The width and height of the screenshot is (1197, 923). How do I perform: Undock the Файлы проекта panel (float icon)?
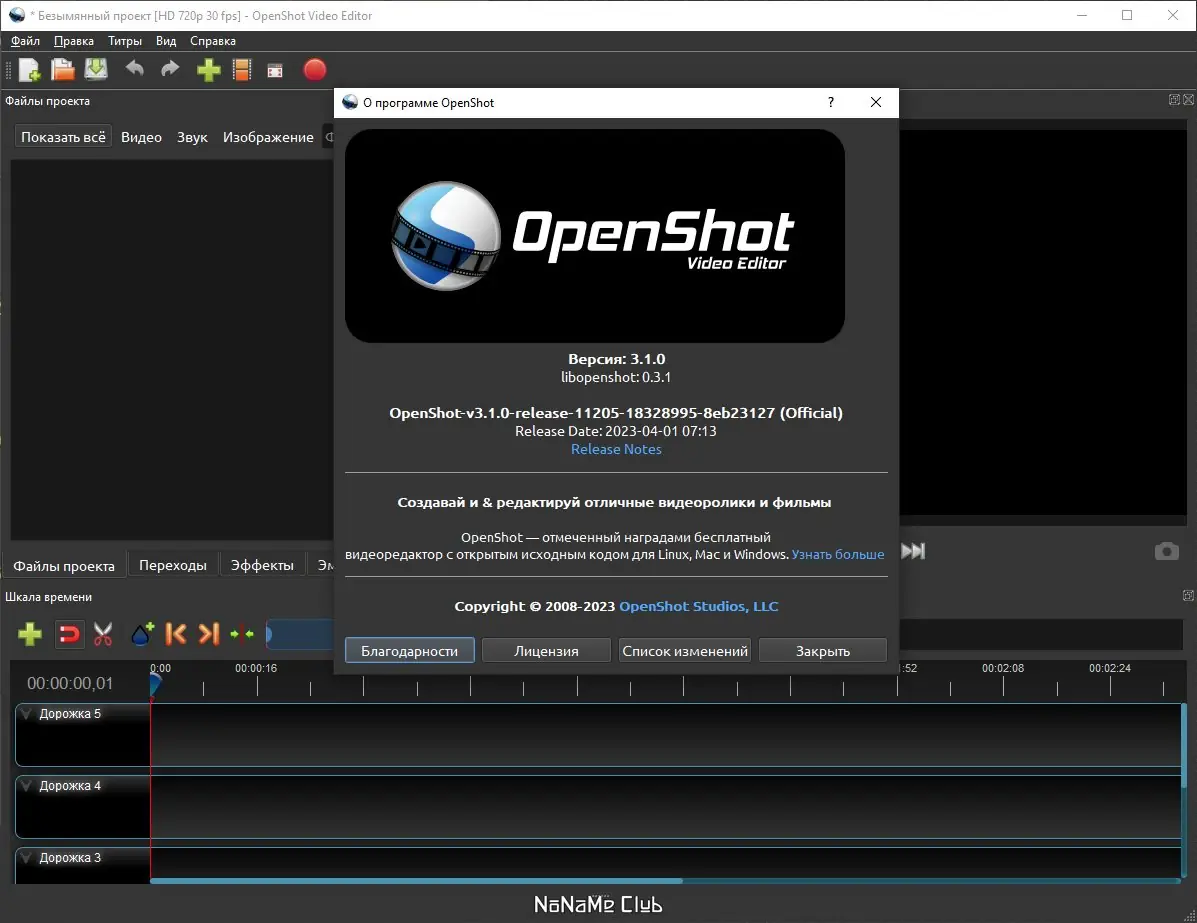pyautogui.click(x=1174, y=100)
